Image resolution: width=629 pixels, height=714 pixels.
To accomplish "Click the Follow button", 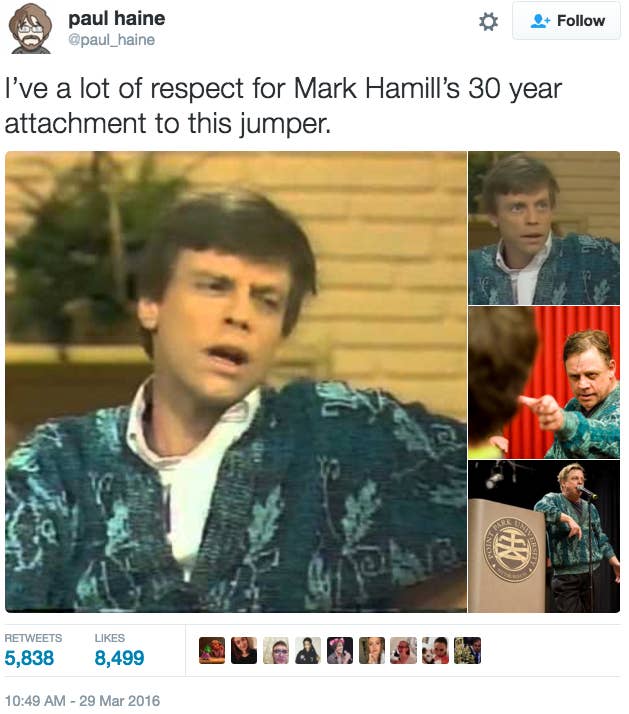I will [566, 20].
